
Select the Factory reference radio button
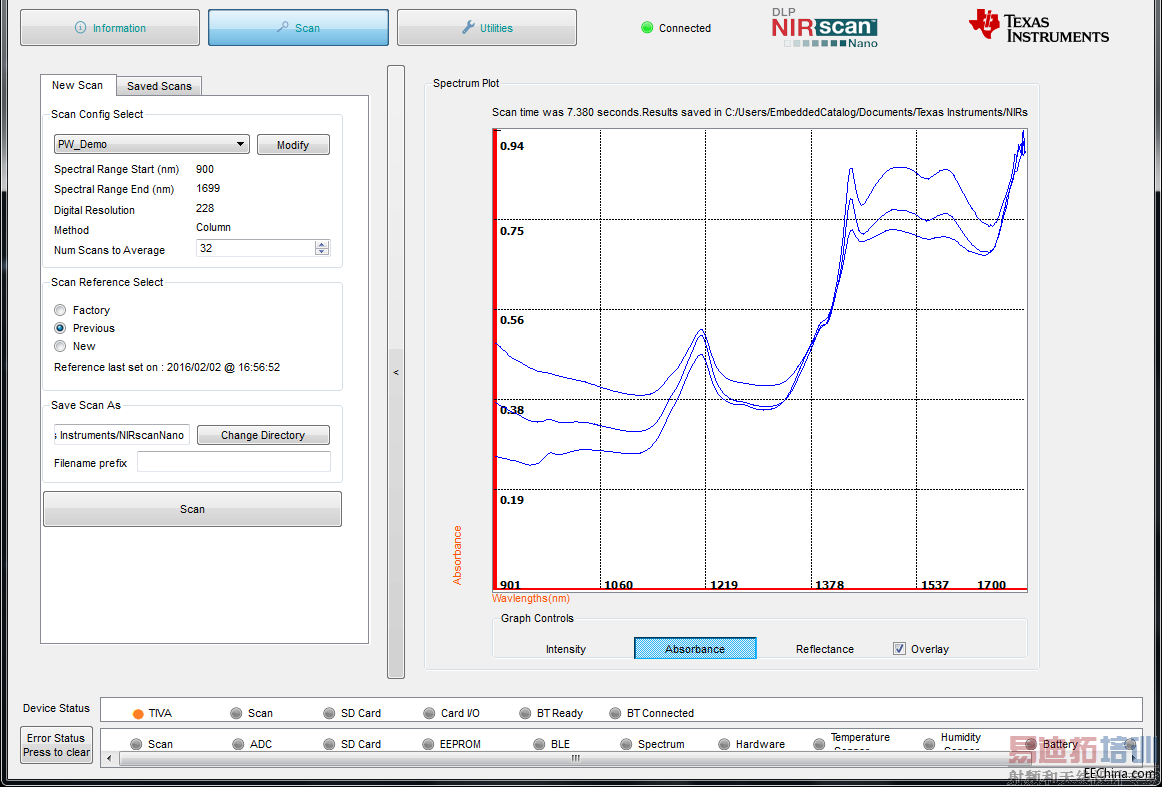(x=60, y=310)
